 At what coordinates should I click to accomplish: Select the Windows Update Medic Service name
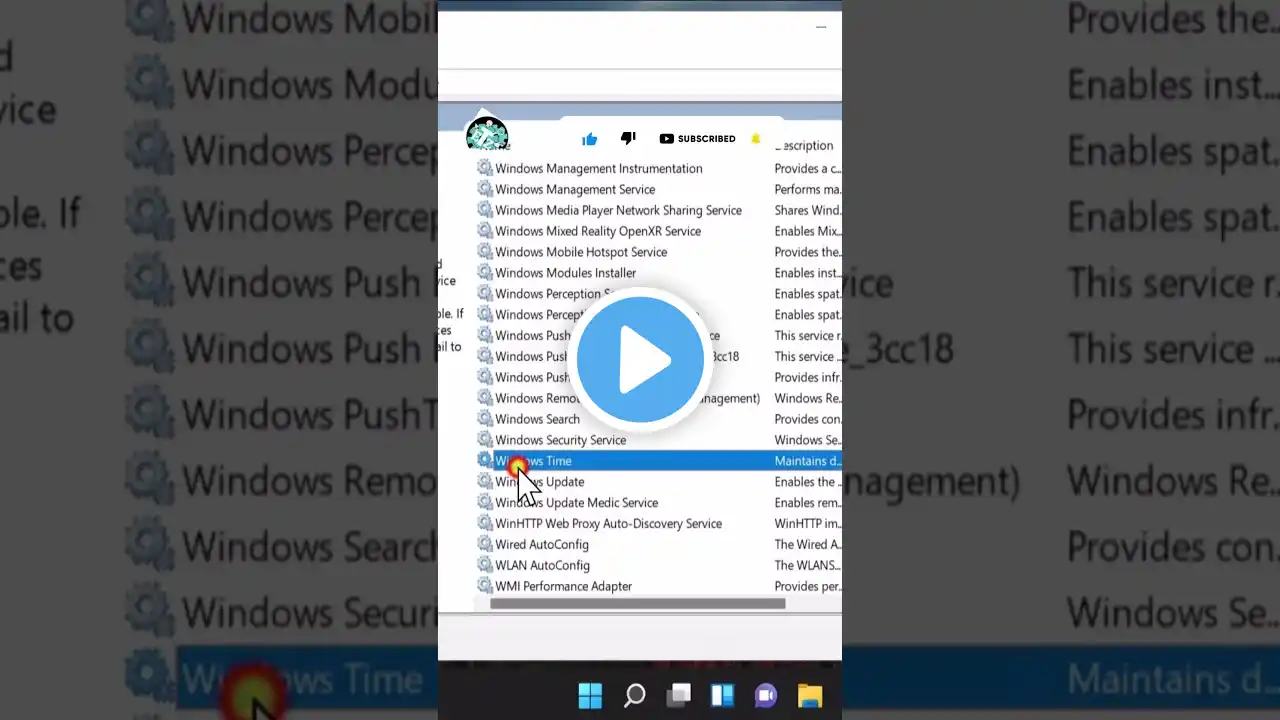(x=576, y=503)
